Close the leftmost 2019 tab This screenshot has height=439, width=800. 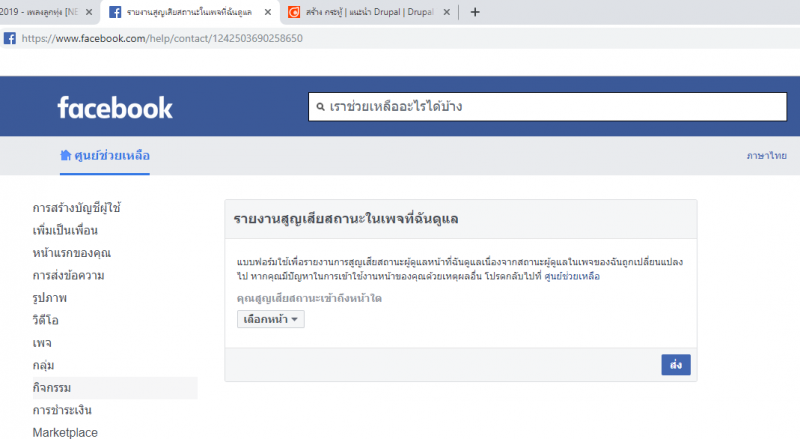(89, 12)
